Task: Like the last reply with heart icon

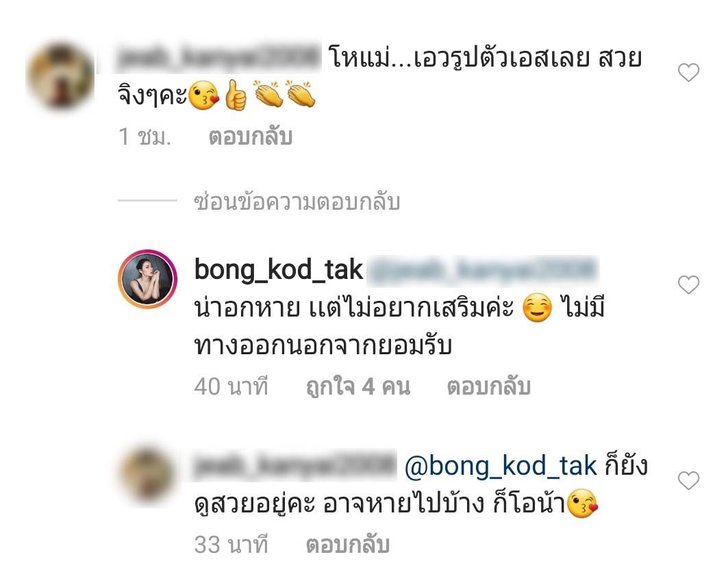Action: 689,480
